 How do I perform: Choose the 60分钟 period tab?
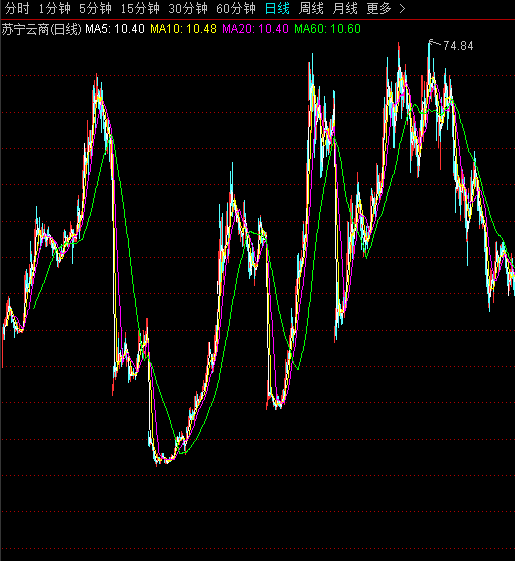(236, 9)
